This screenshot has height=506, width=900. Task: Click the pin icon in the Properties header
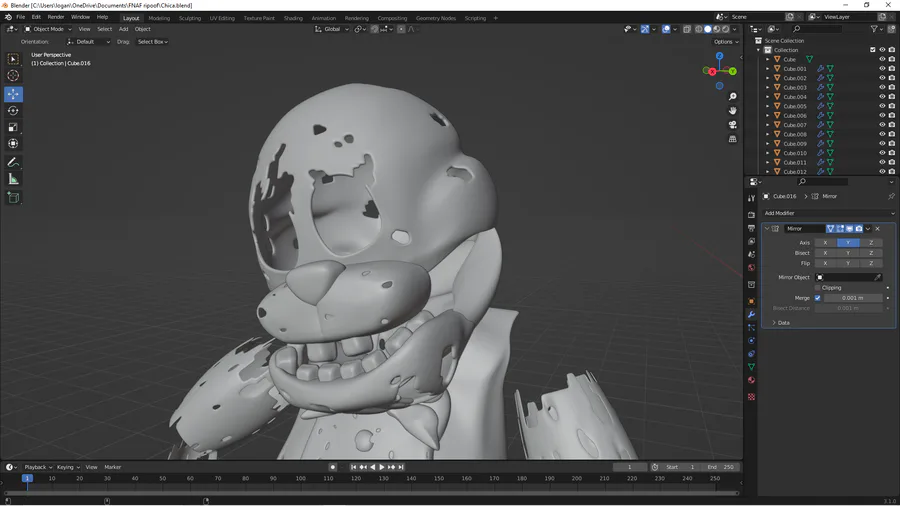(891, 196)
